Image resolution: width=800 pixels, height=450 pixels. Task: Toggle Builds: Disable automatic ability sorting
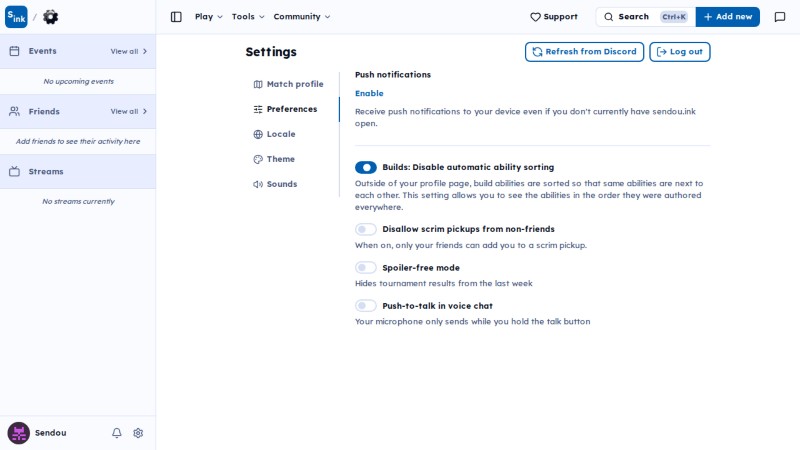(x=366, y=167)
